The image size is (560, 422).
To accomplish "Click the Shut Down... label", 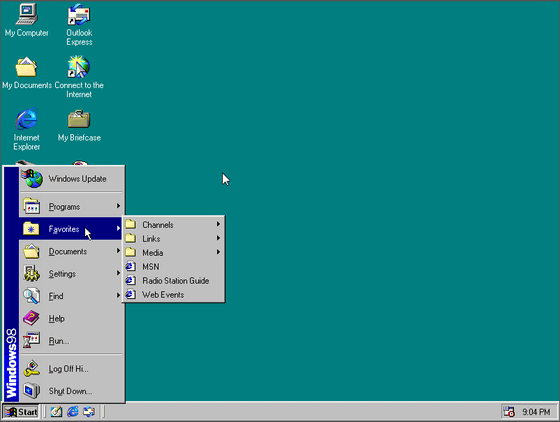I will 70,391.
